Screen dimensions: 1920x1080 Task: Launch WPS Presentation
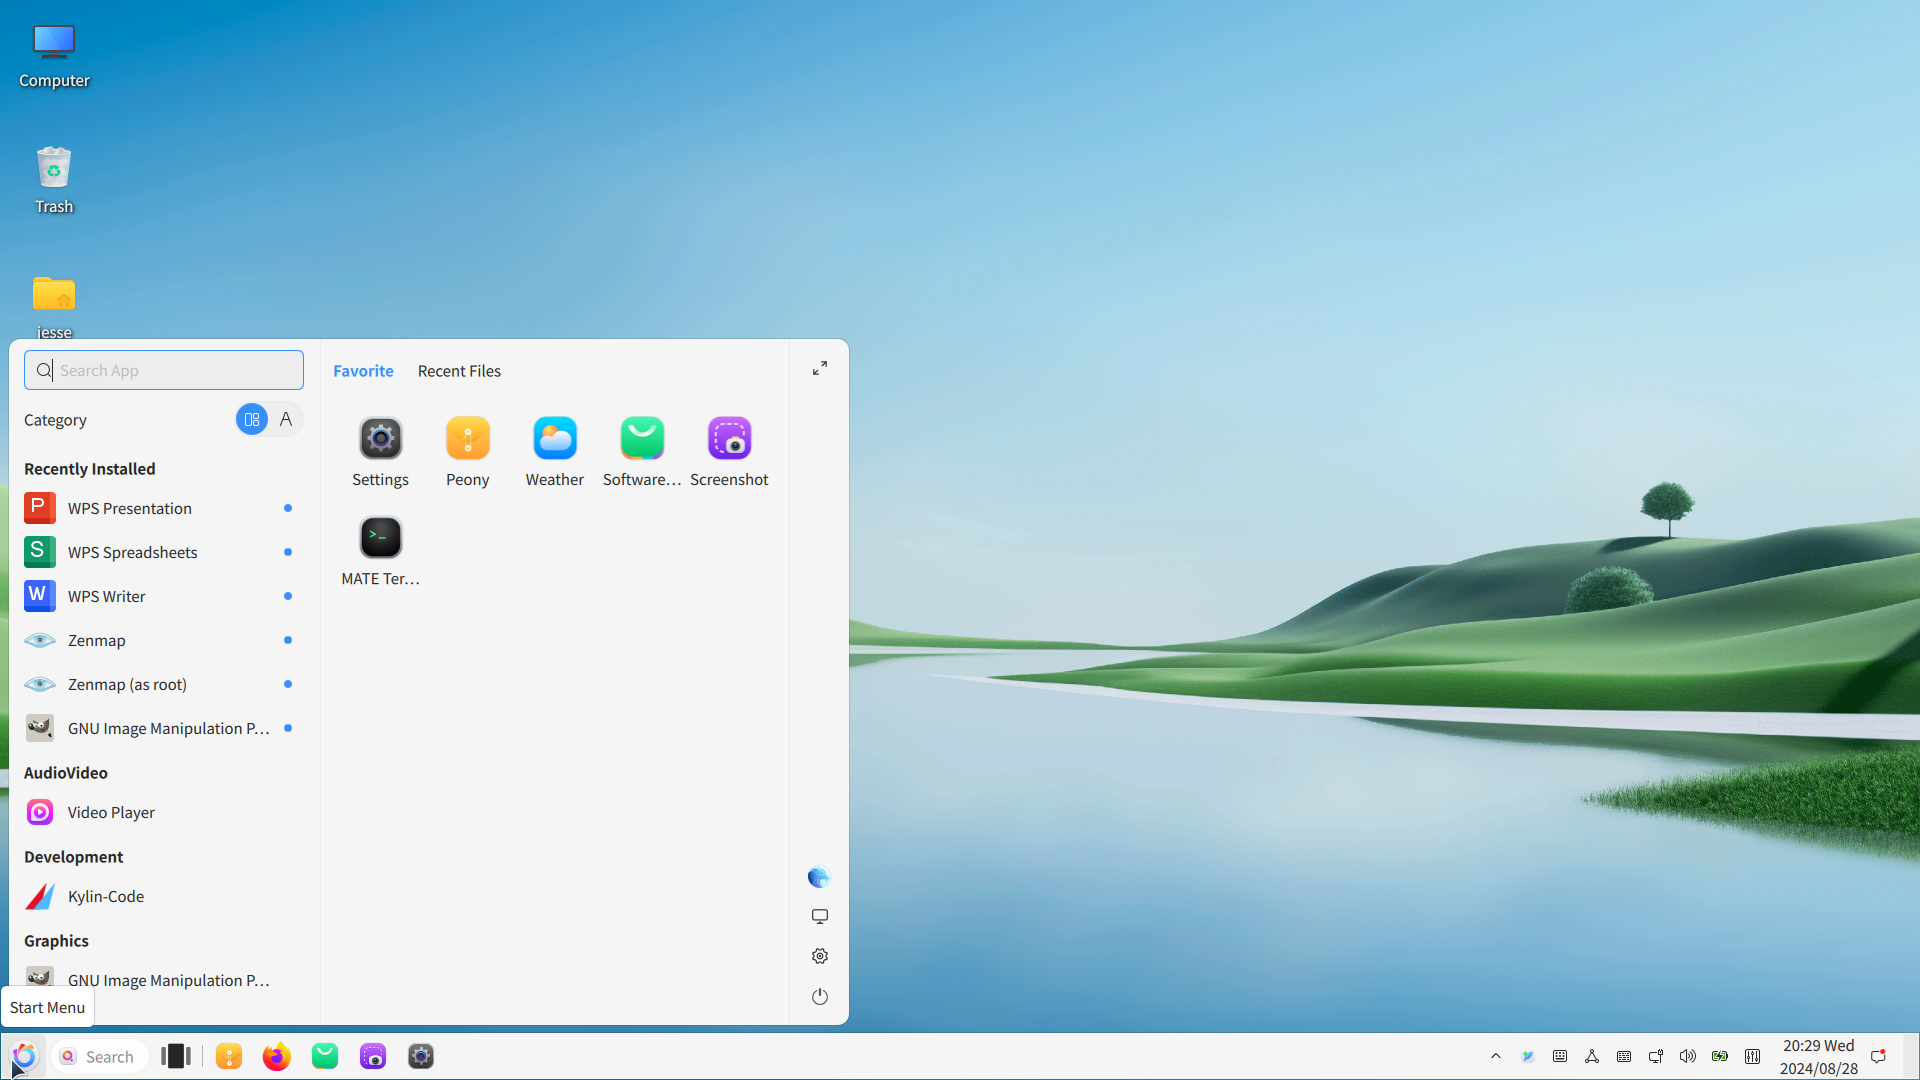click(161, 508)
